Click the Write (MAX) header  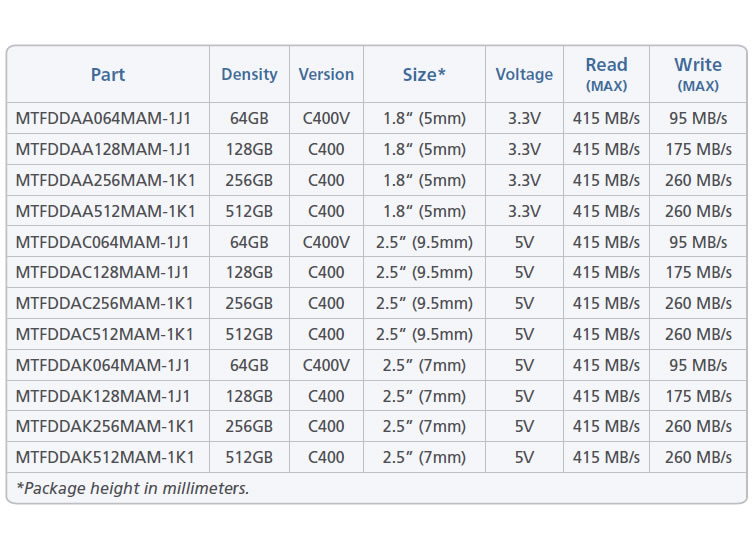click(x=698, y=74)
